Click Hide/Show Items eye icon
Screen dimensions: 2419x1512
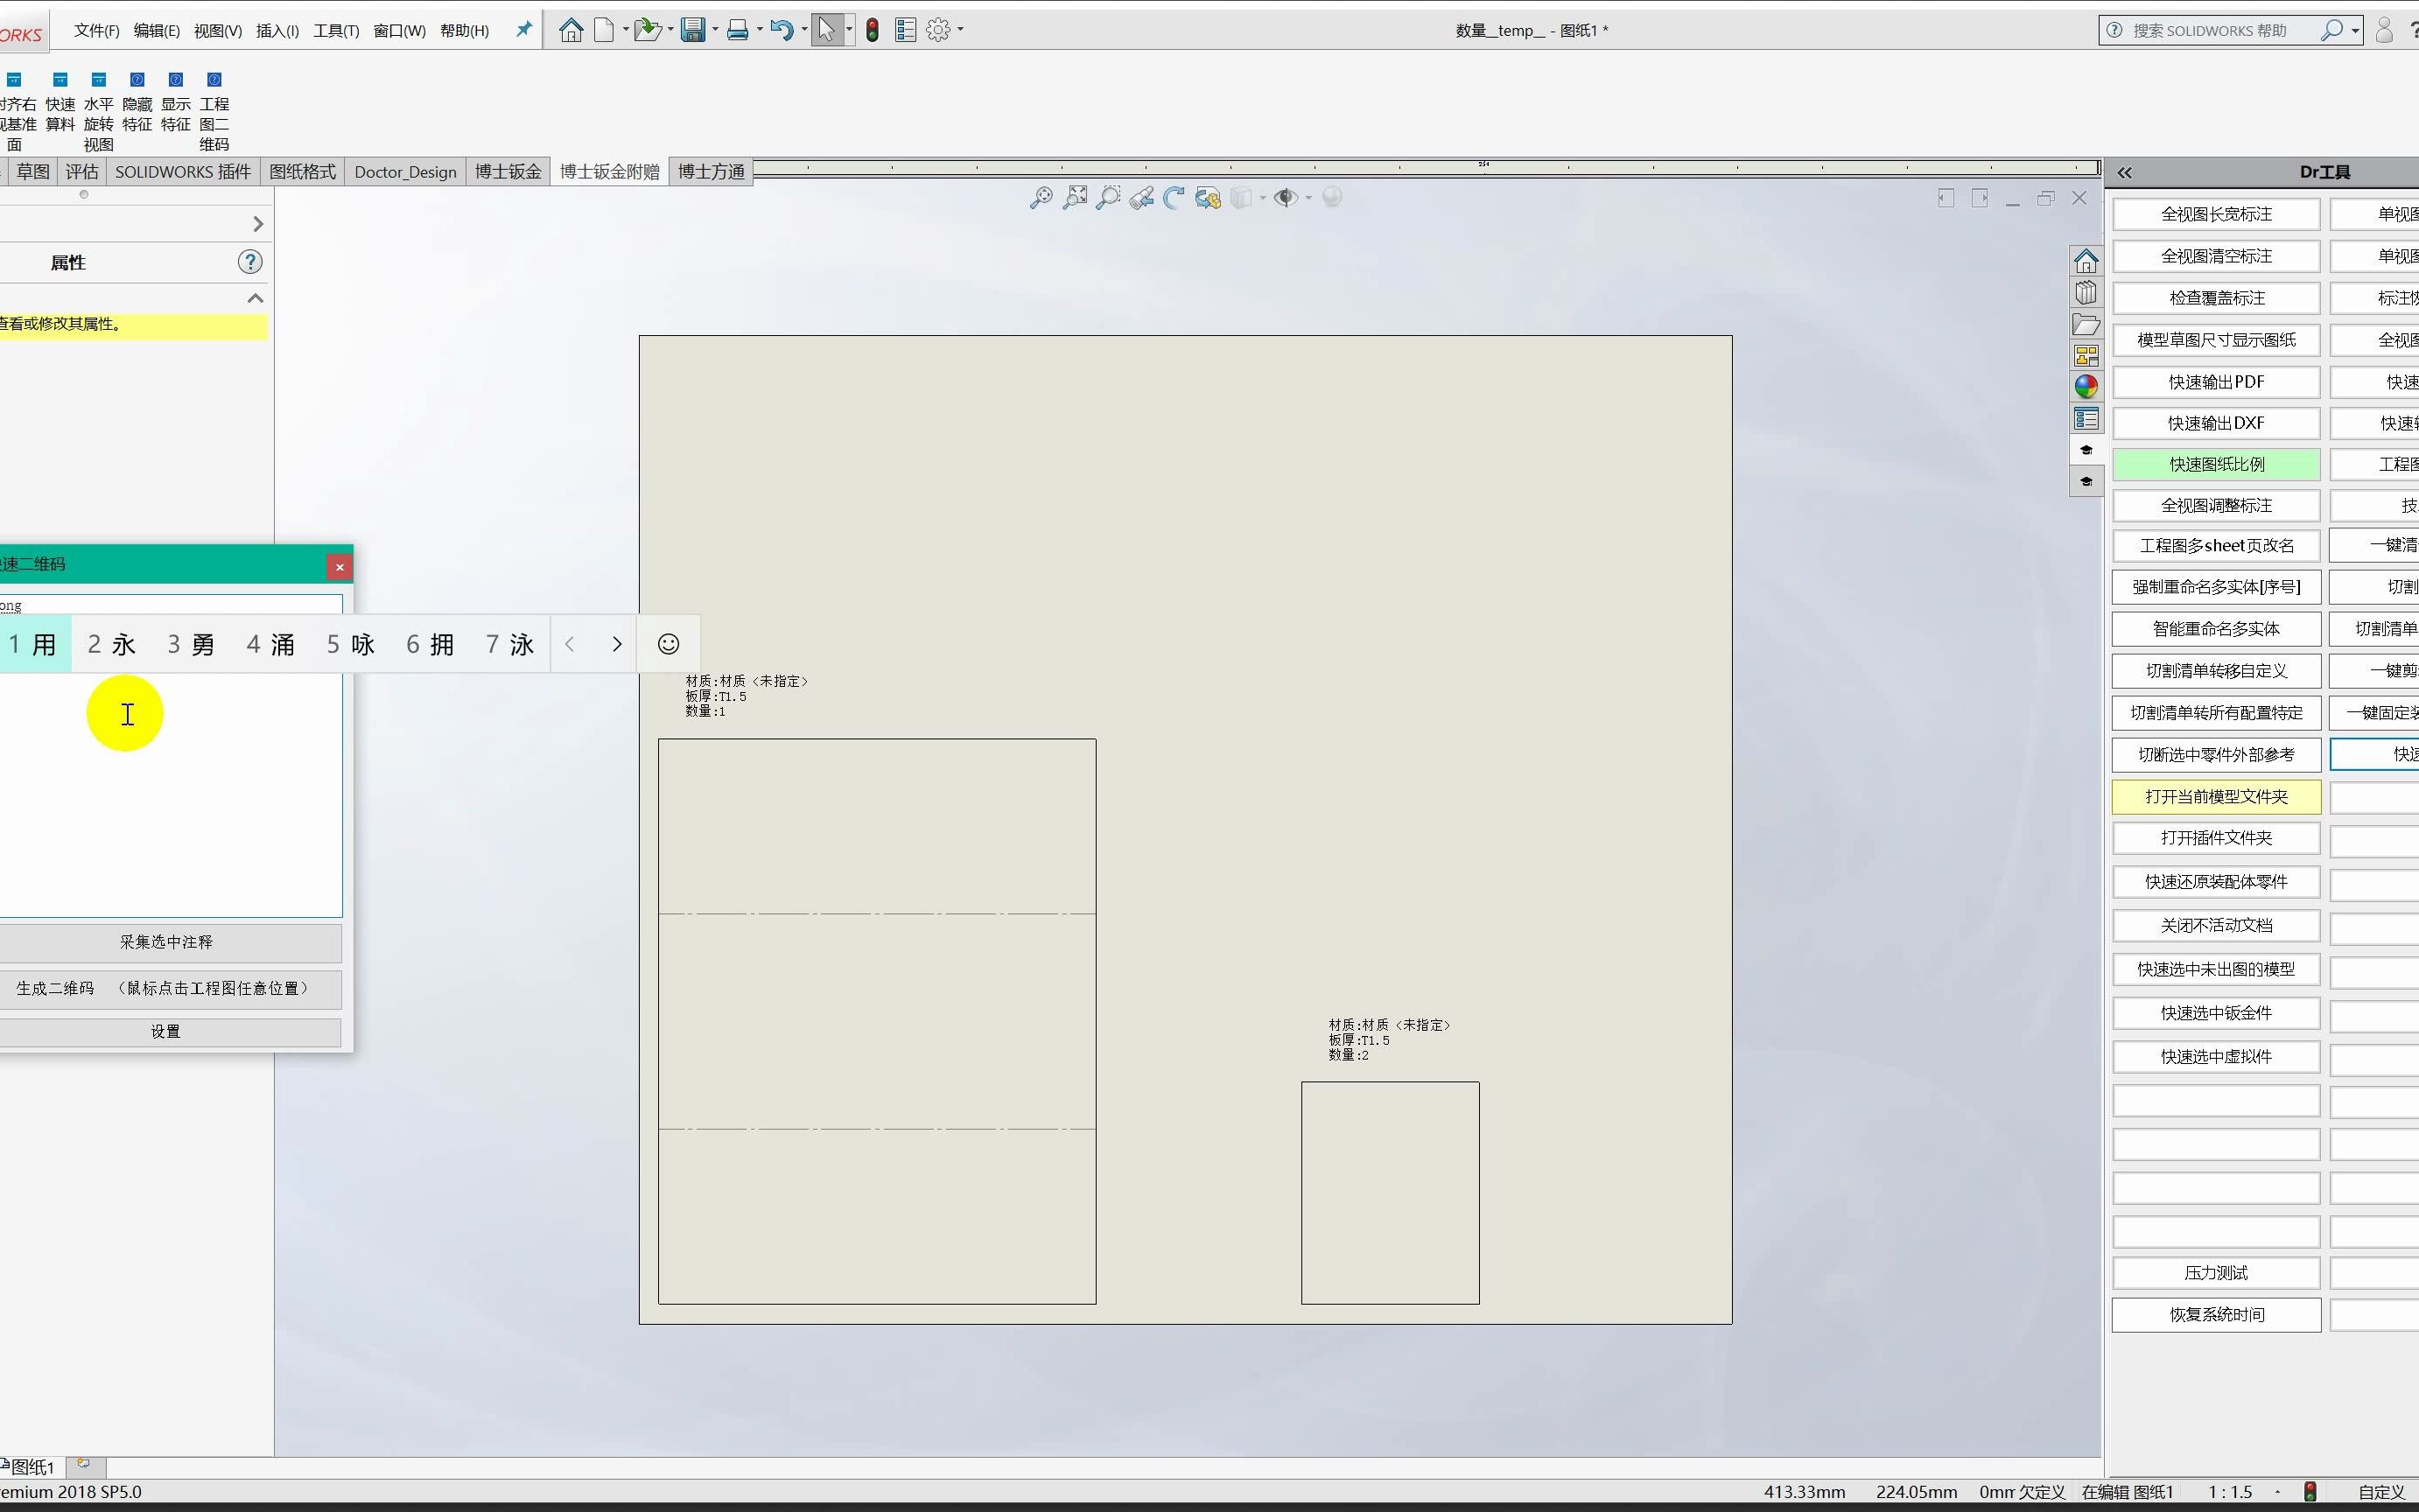pos(1286,198)
